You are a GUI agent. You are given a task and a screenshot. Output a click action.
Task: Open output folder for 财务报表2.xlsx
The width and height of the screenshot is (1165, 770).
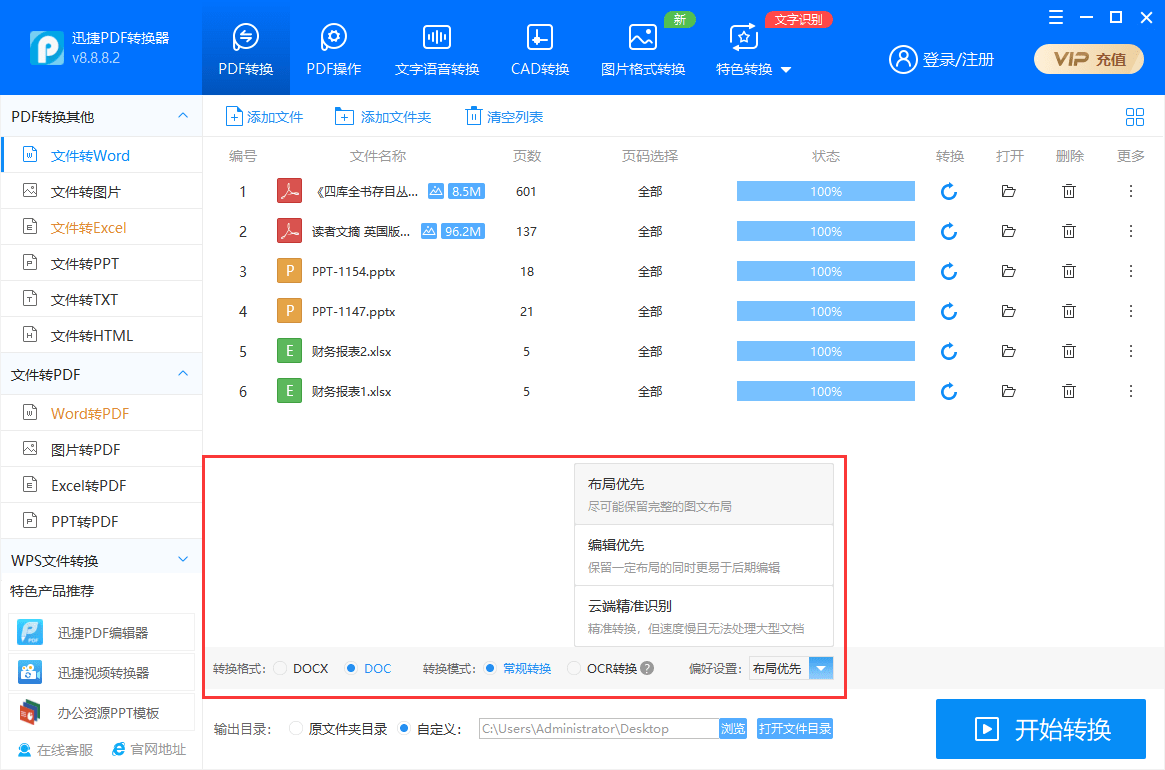pos(1008,351)
